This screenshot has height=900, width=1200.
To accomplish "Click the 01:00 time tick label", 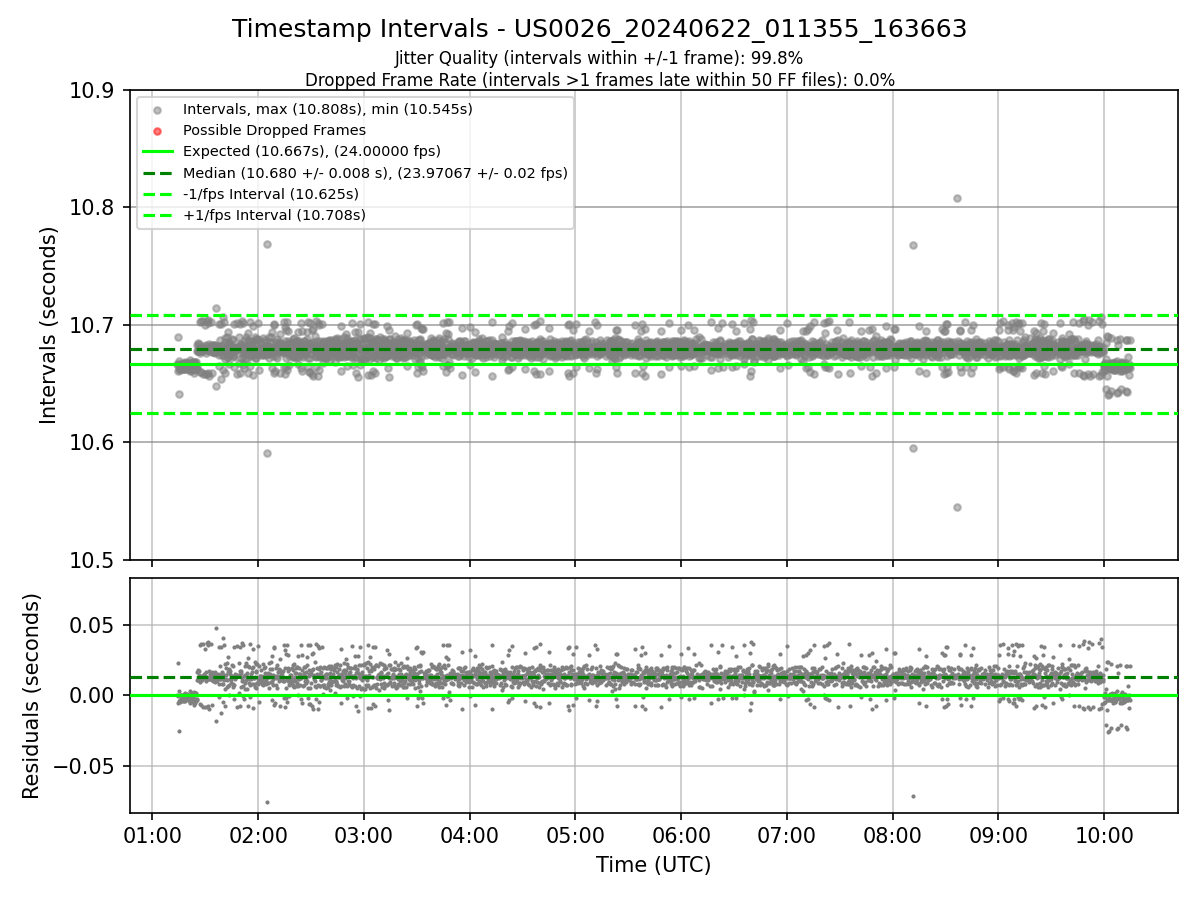I will (152, 835).
